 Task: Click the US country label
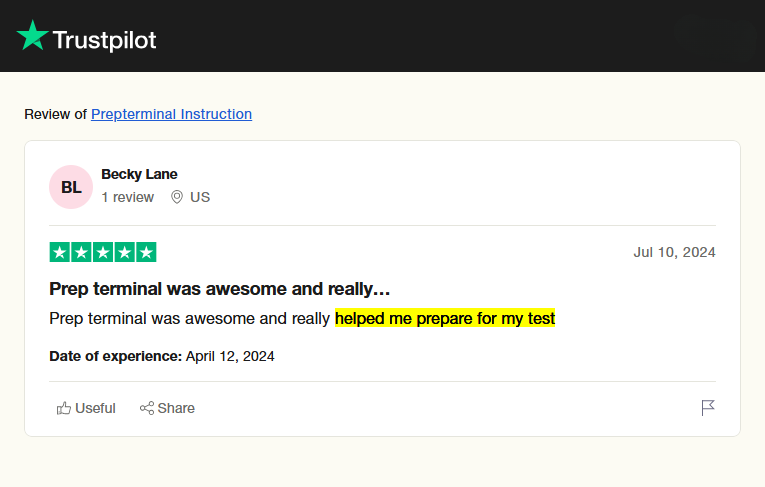tap(200, 197)
